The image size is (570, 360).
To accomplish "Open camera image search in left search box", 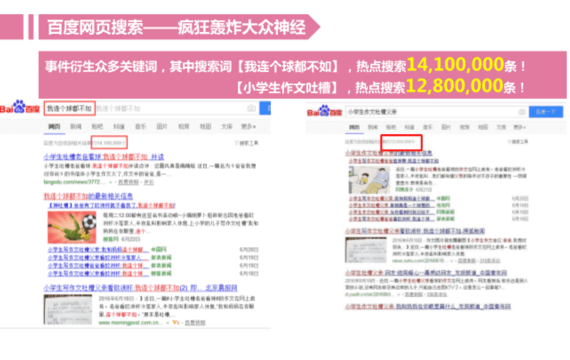I will tap(251, 108).
